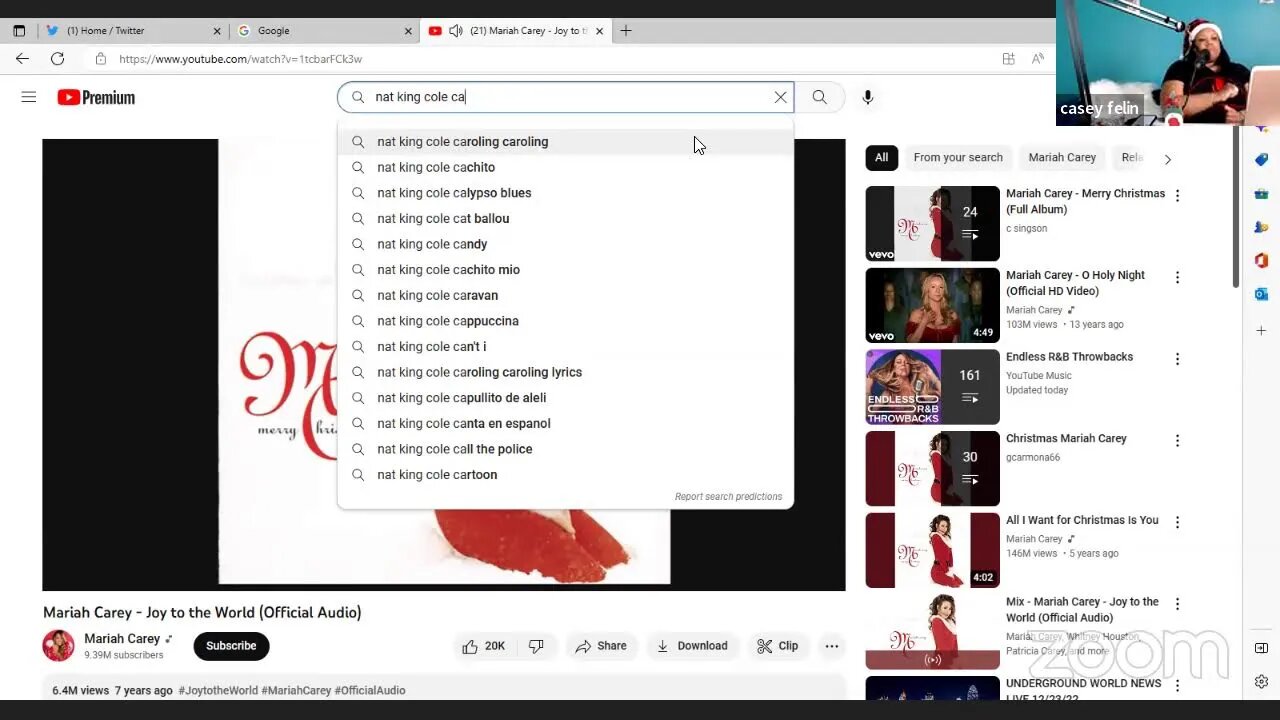Open Edge sidebar settings gear

(1261, 682)
